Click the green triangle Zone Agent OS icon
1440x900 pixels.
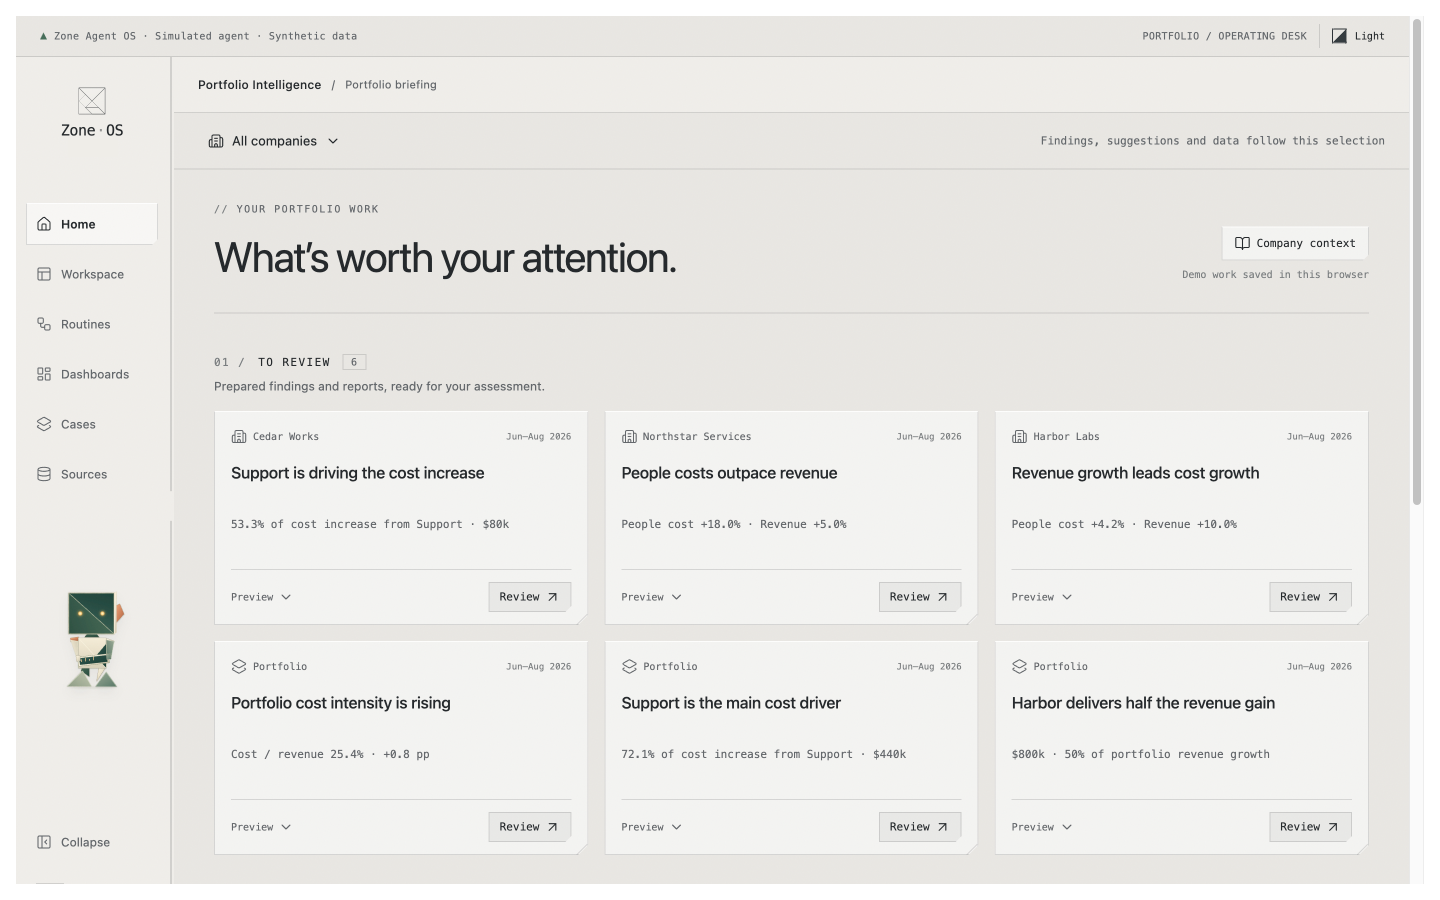(x=43, y=36)
